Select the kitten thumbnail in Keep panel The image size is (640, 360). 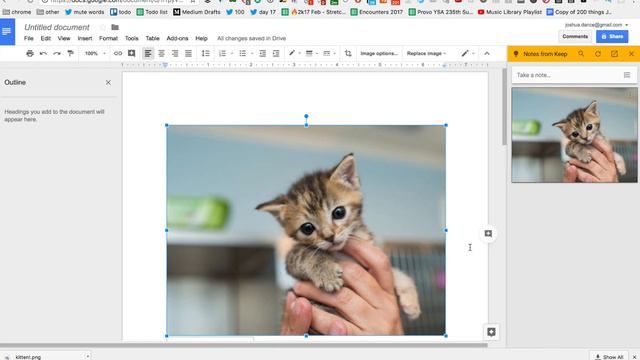(574, 135)
